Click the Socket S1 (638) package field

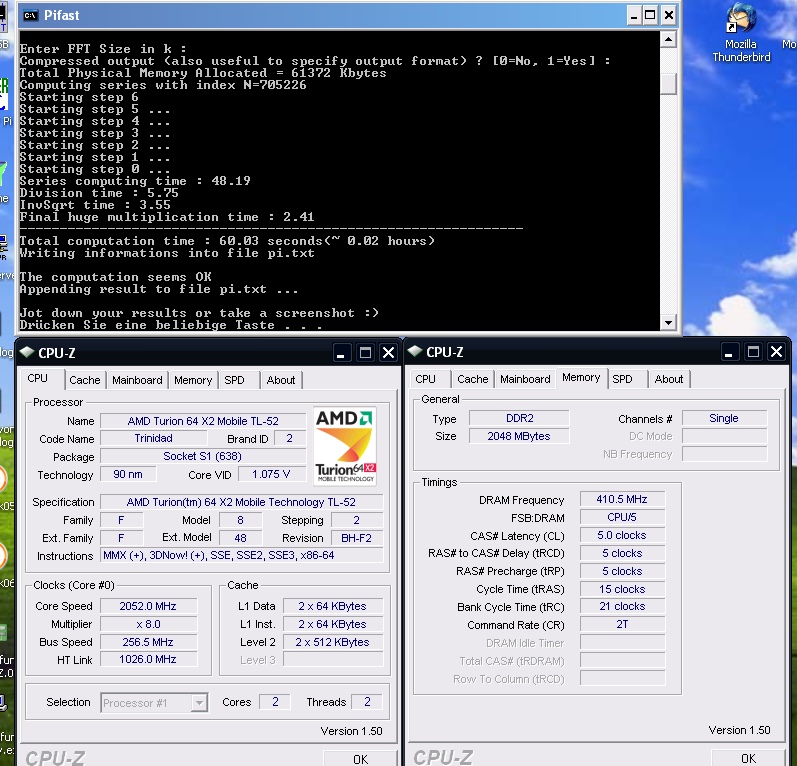(203, 456)
